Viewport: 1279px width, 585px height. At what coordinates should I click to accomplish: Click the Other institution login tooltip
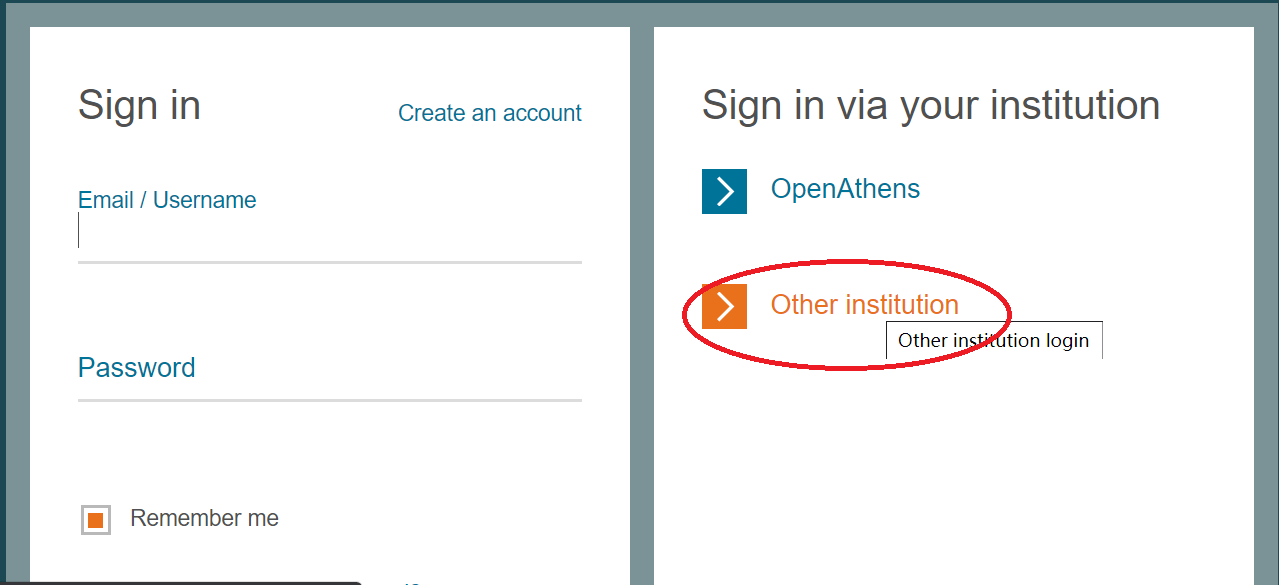point(993,340)
